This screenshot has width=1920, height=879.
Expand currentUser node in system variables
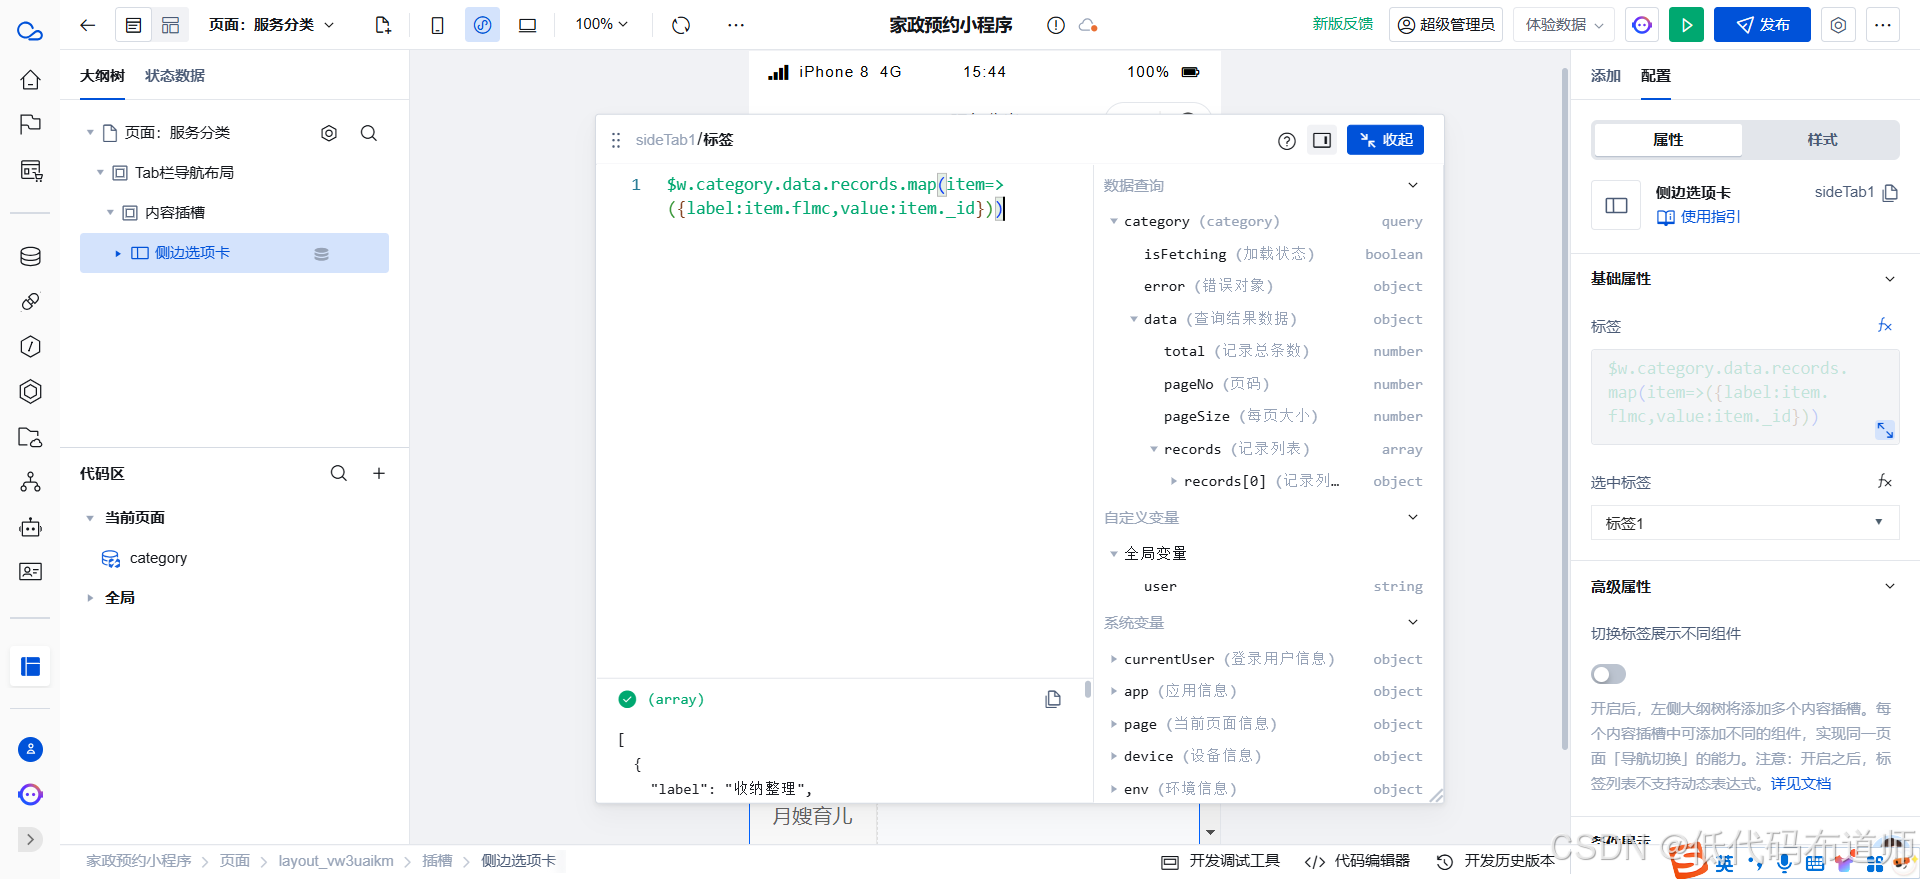pos(1114,659)
